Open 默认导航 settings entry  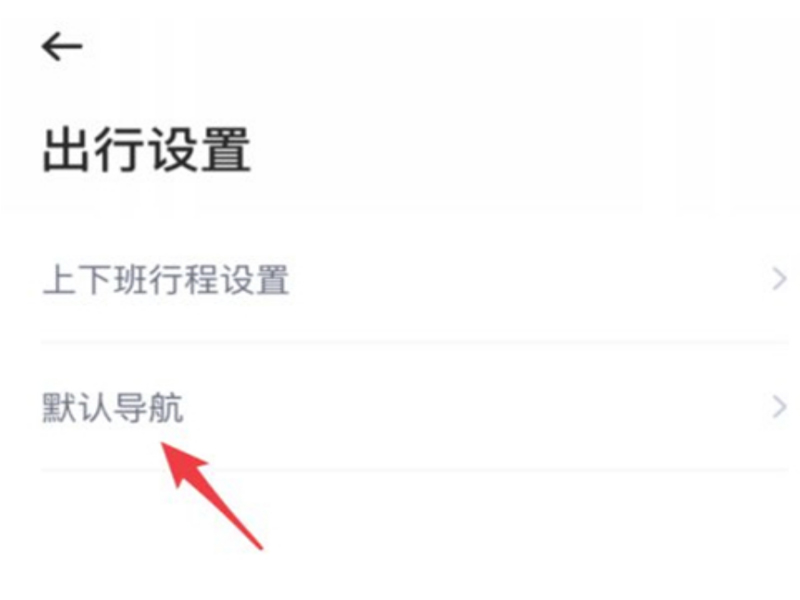414,408
